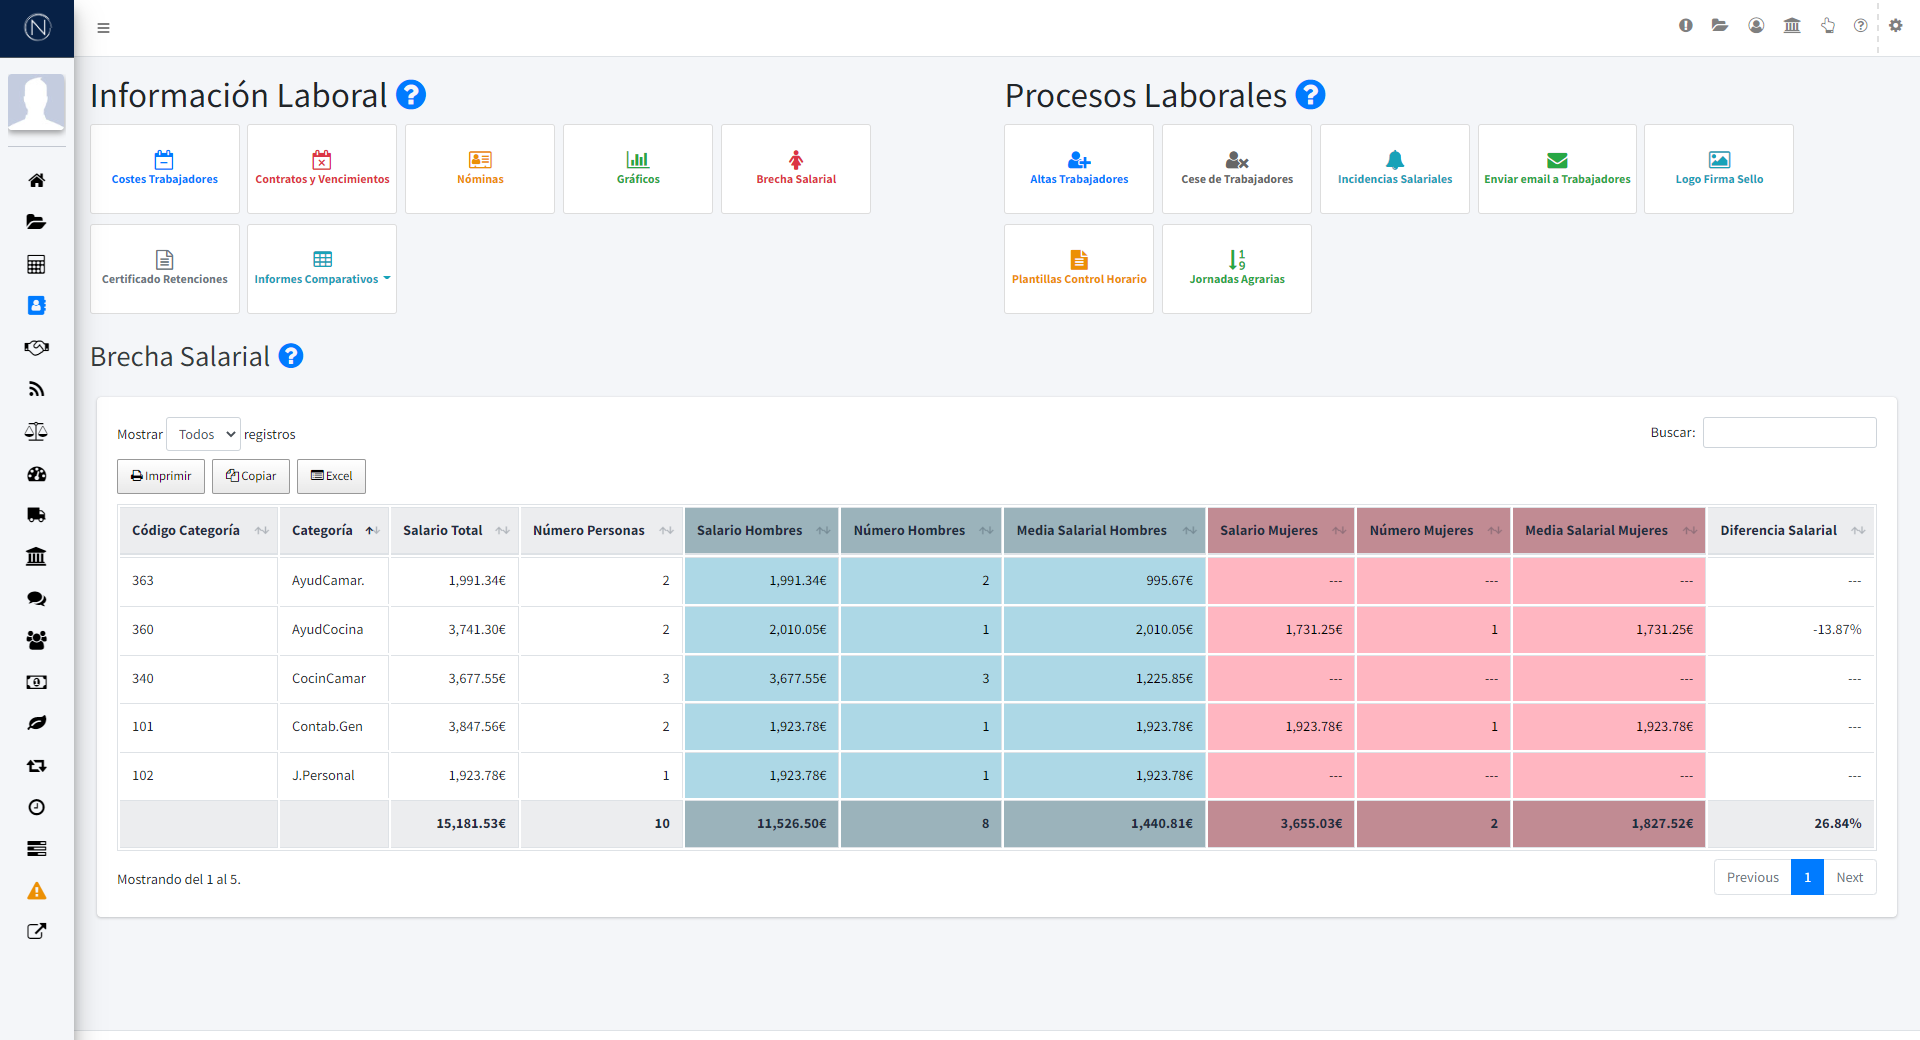Viewport: 1920px width, 1040px height.
Task: Open the user account icon in header
Action: point(1756,26)
